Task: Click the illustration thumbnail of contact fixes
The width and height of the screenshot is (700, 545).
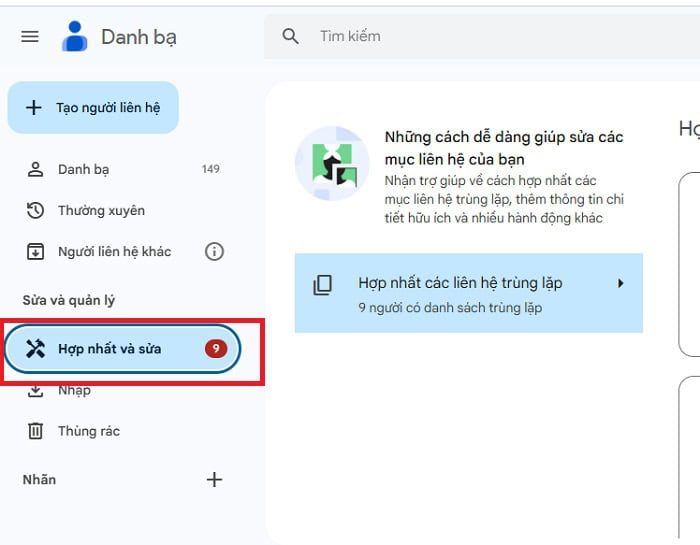Action: pos(332,163)
